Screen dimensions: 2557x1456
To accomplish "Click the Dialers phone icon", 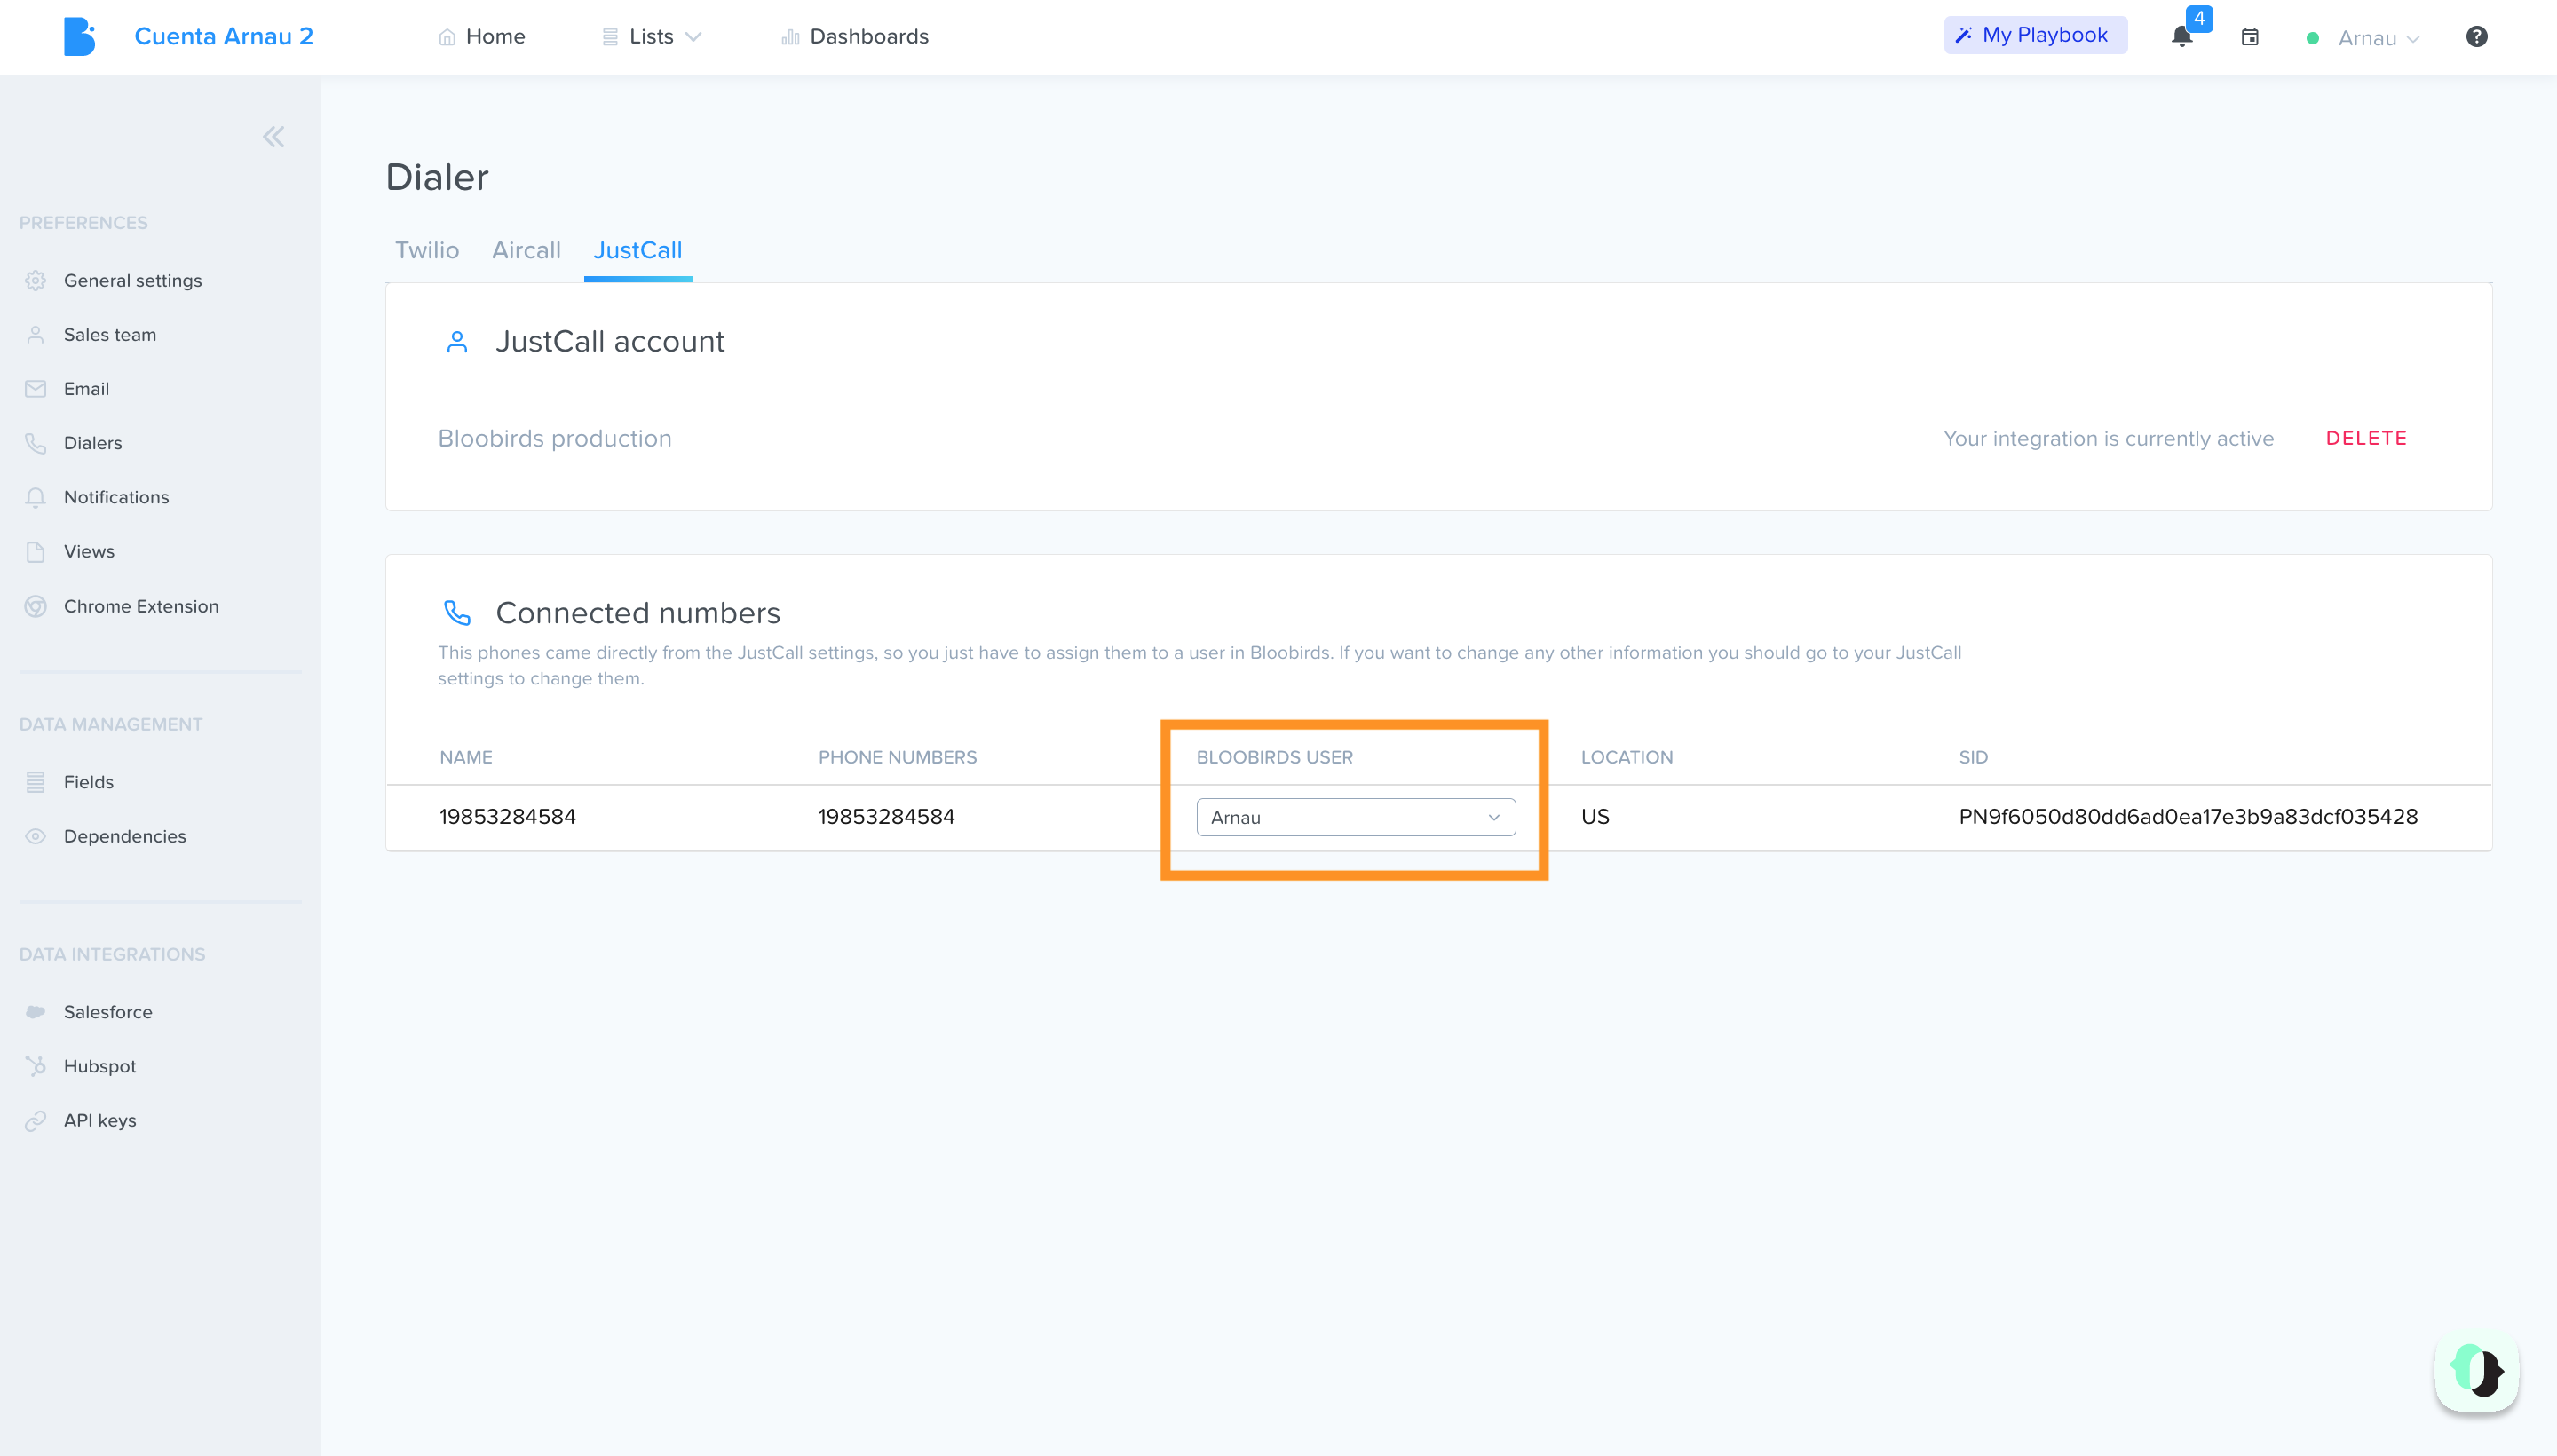I will [36, 443].
